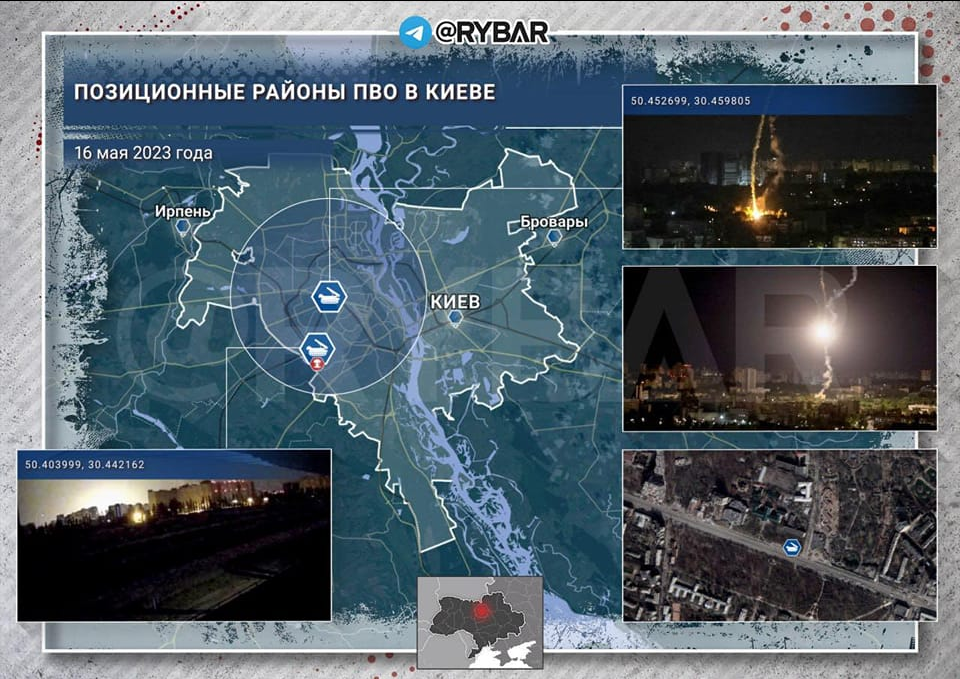
Task: Click the lower air defense launcher icon
Action: (317, 348)
